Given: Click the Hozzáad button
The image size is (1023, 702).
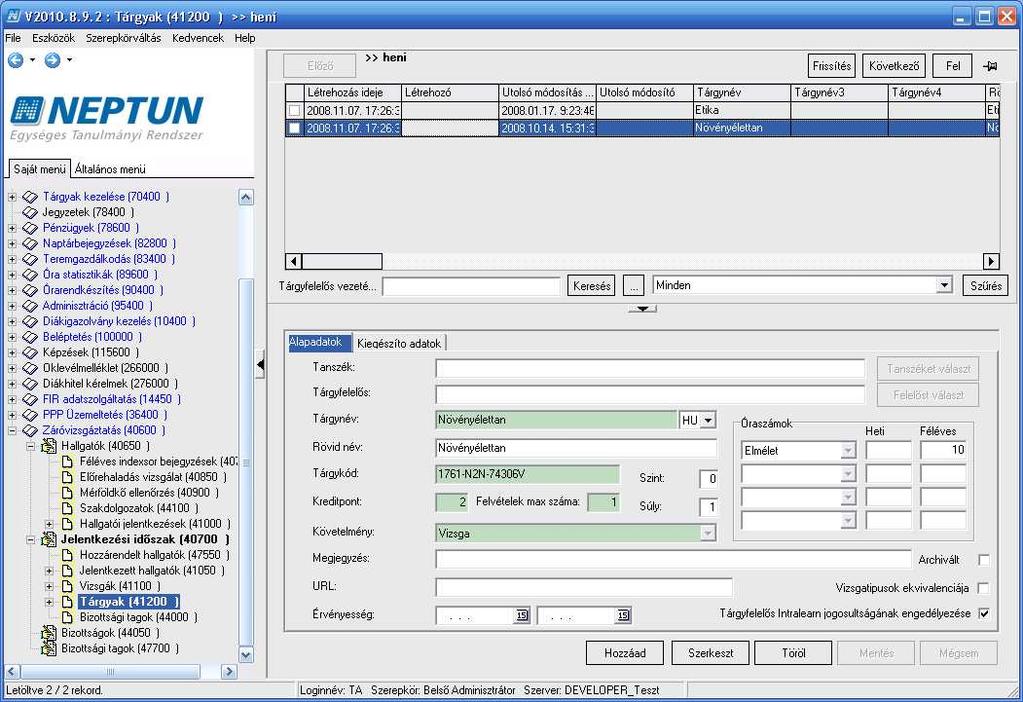Looking at the screenshot, I should pyautogui.click(x=625, y=653).
